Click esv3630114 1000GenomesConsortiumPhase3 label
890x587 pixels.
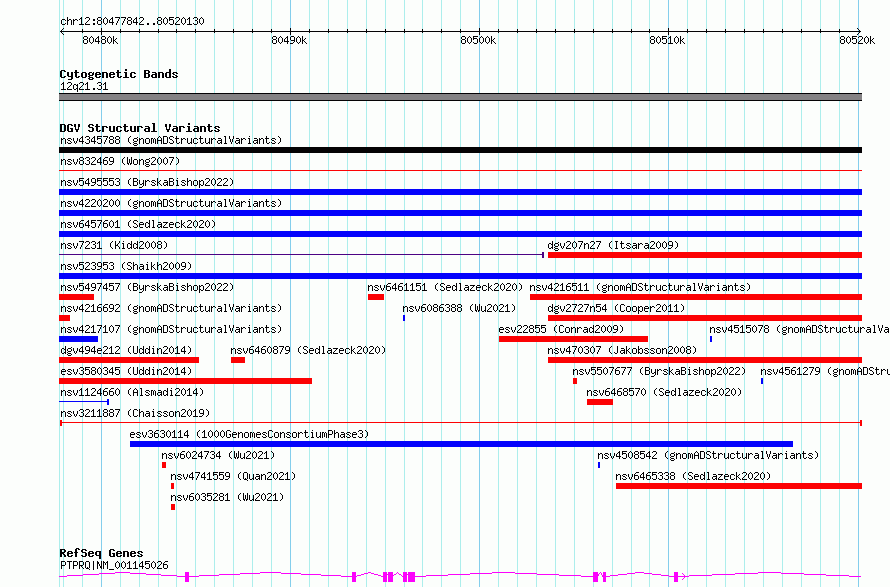point(249,434)
